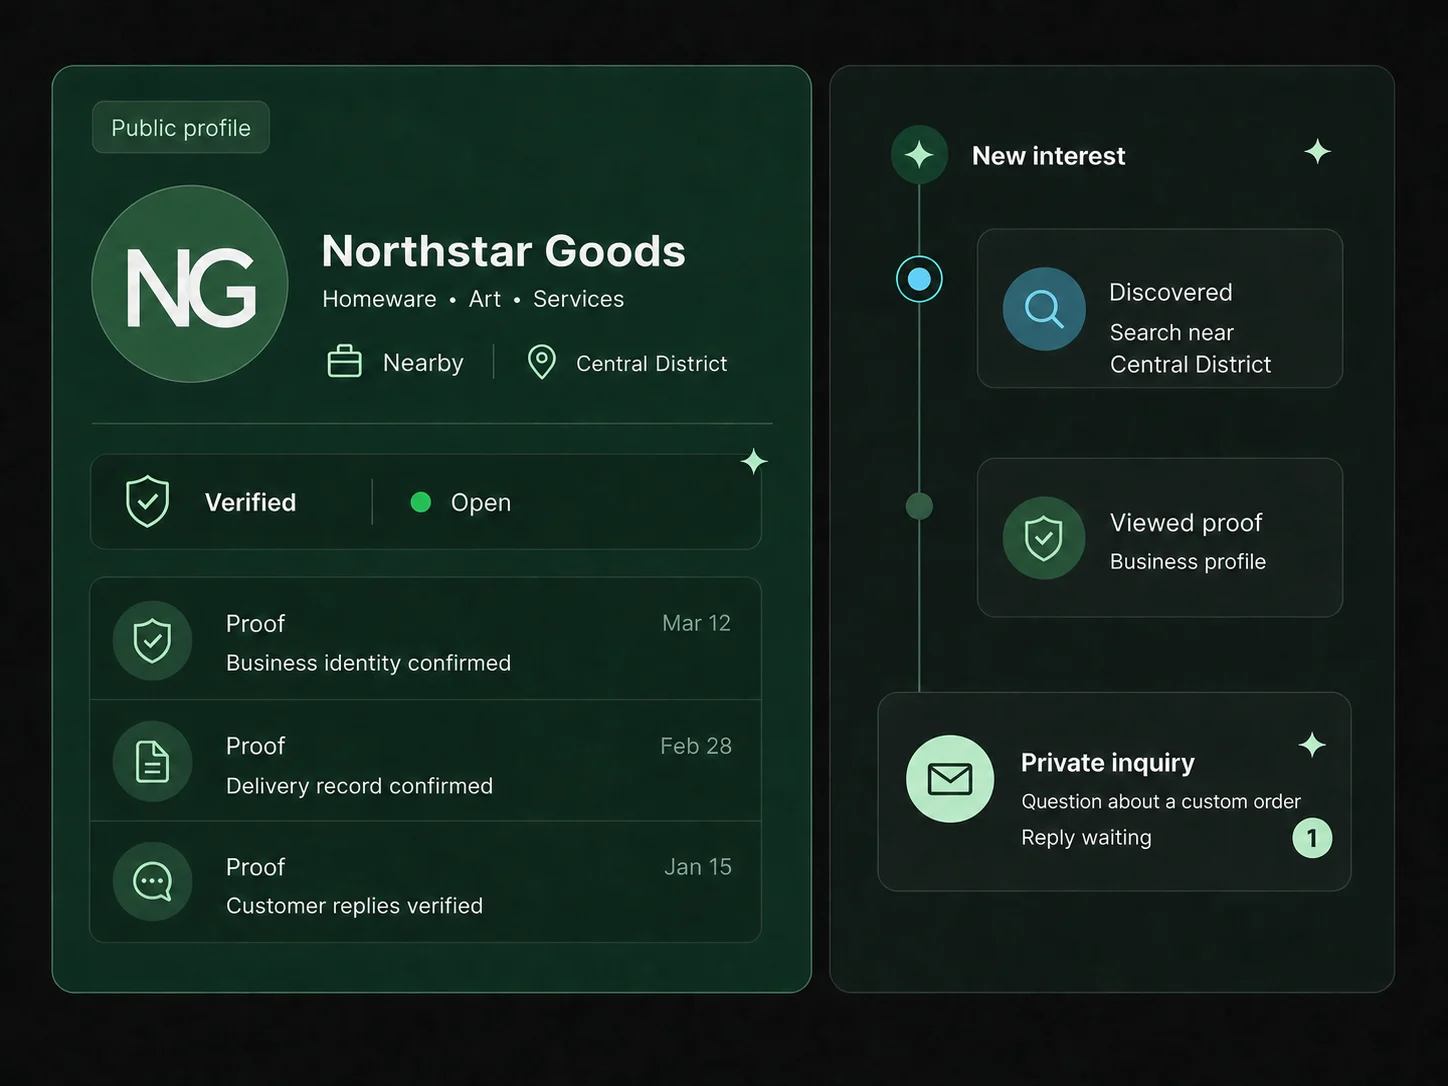Click the unread count badge 1
The image size is (1448, 1086).
tap(1312, 838)
